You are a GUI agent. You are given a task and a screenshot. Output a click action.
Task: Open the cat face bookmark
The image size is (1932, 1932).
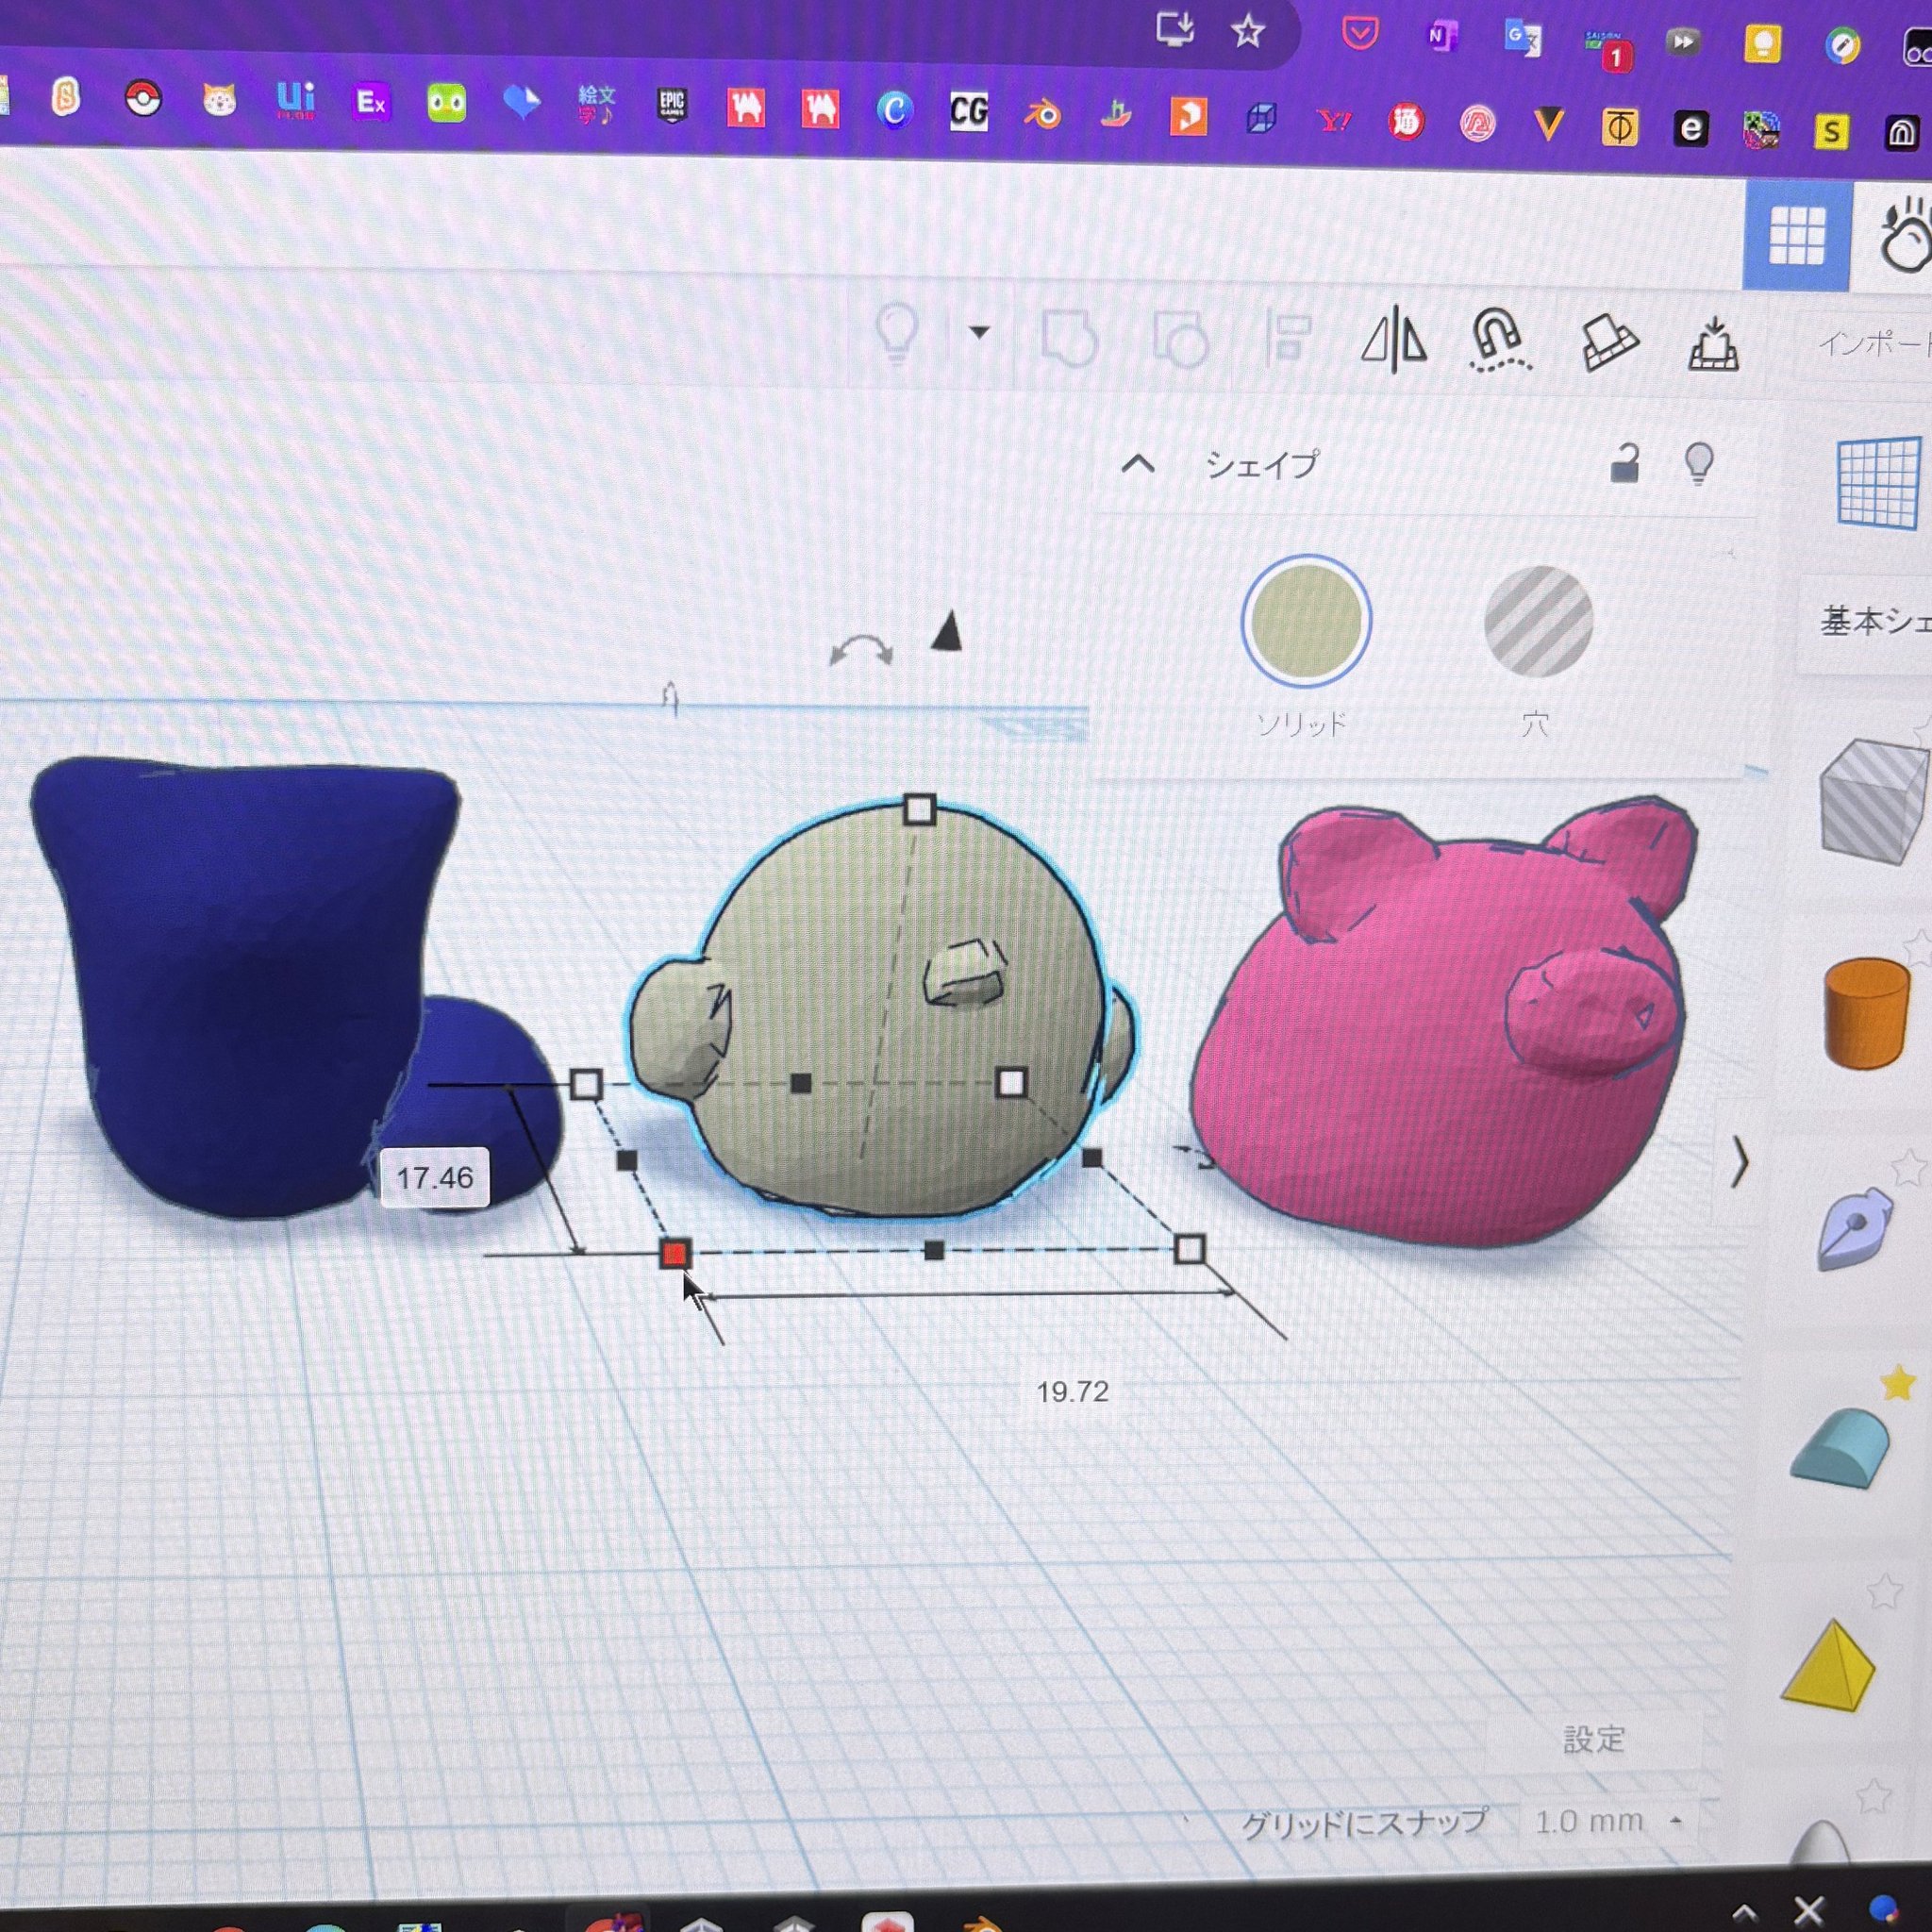[x=219, y=99]
